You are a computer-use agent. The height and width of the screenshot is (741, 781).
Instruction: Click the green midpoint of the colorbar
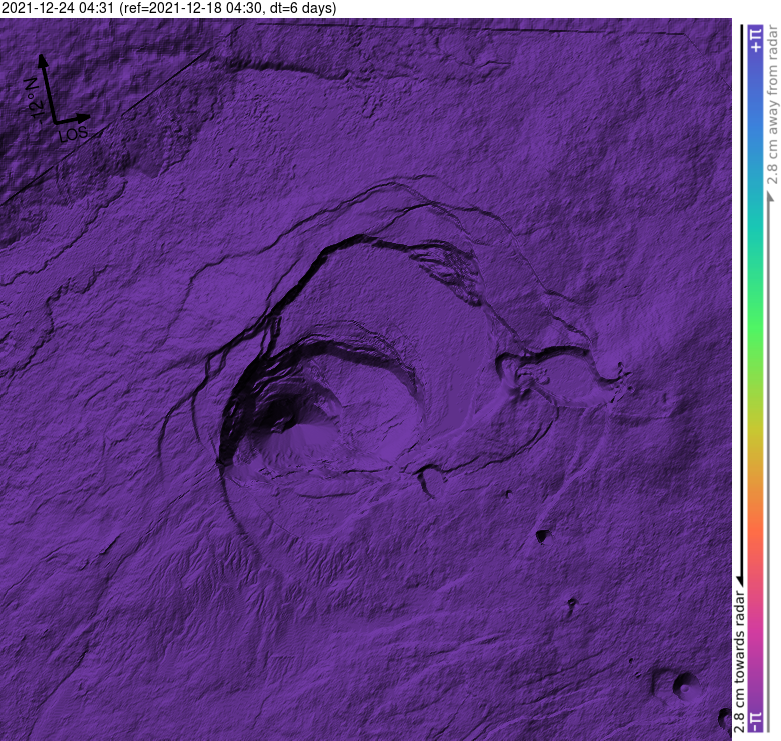[x=756, y=329]
